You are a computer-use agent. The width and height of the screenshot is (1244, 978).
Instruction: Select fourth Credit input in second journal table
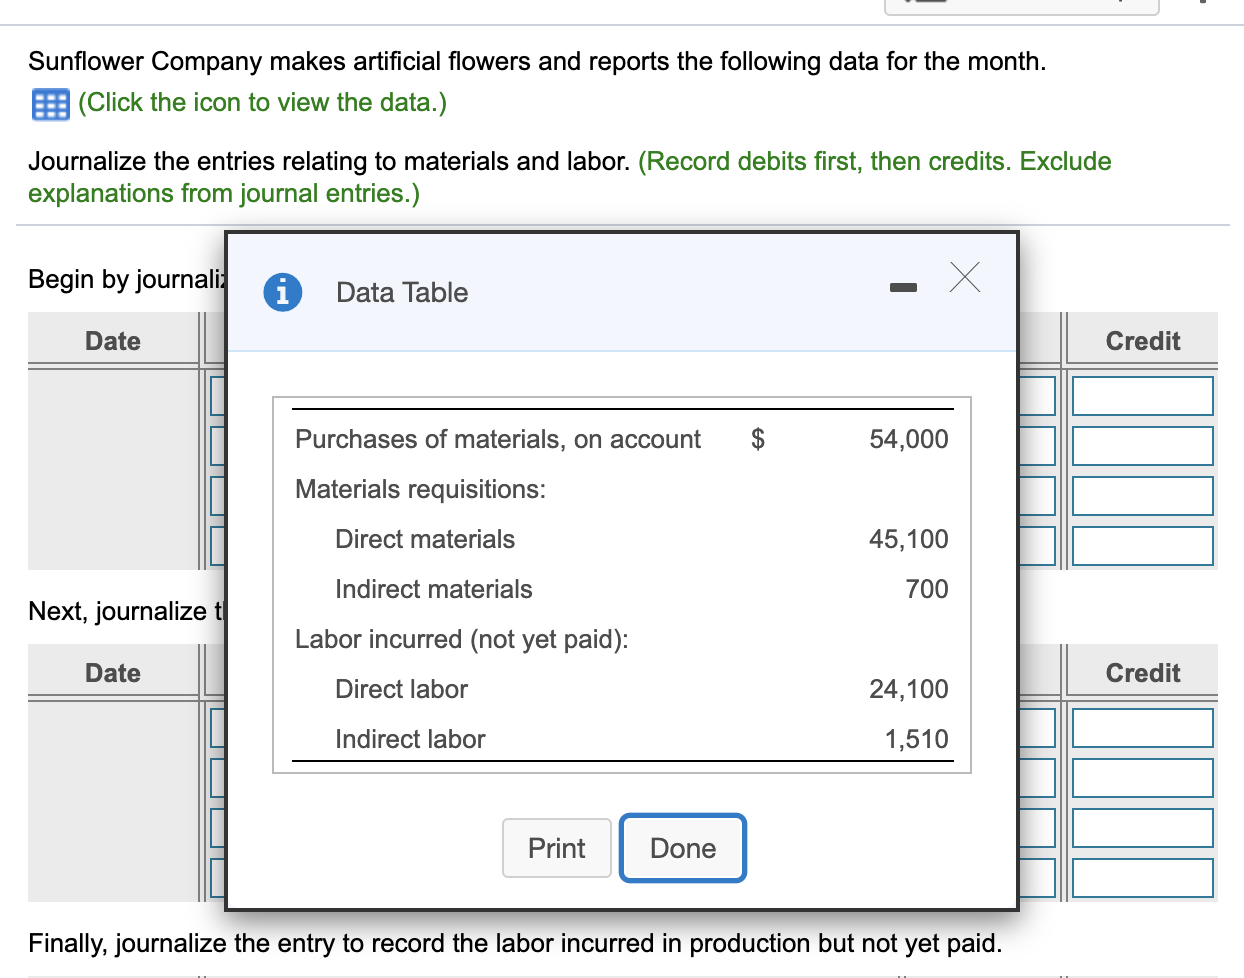click(x=1143, y=878)
